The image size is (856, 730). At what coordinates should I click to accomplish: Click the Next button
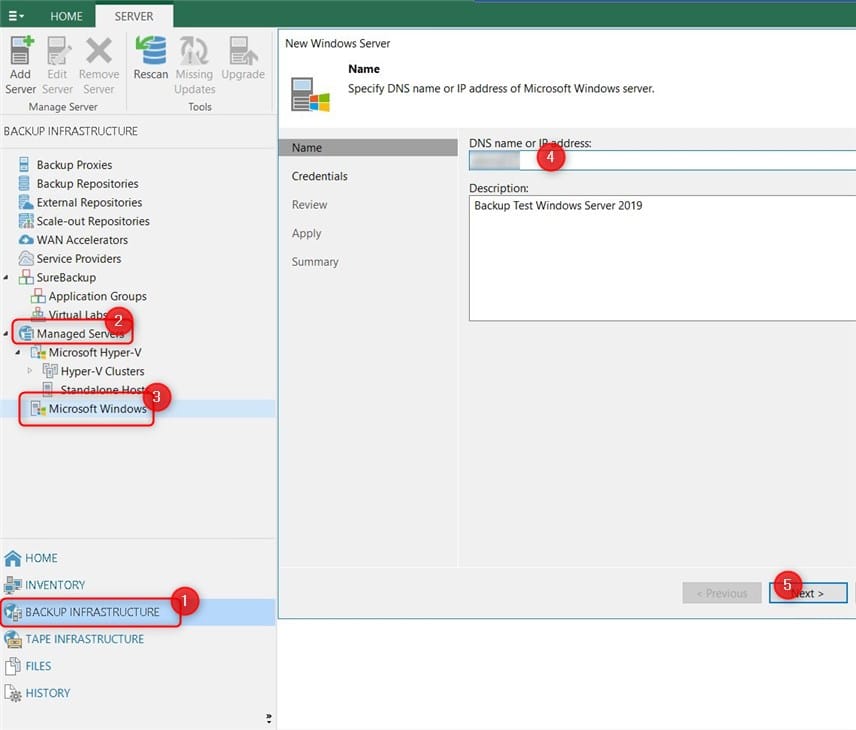[809, 593]
